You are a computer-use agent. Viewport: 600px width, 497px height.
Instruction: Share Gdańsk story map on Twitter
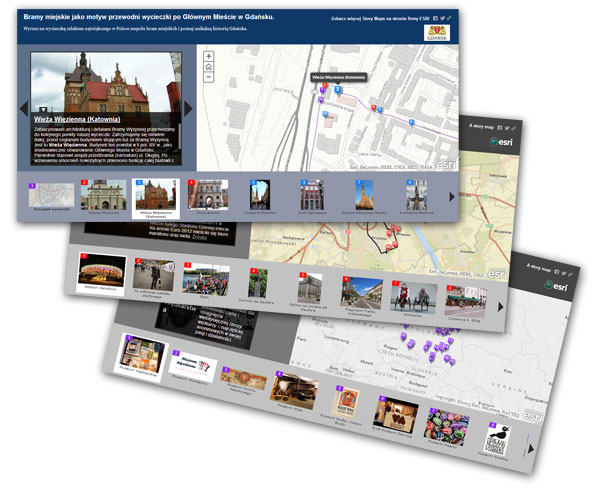(442, 18)
